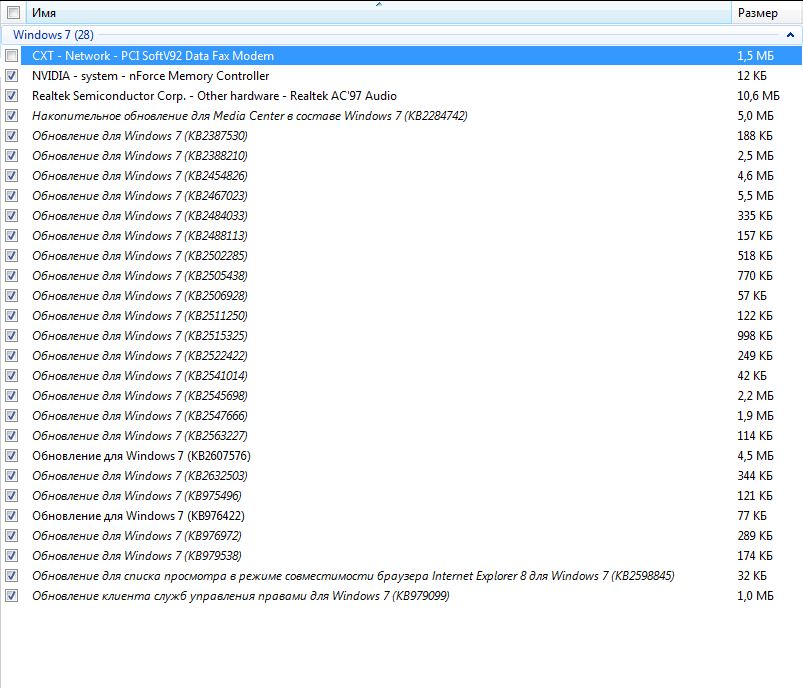The height and width of the screenshot is (688, 803).
Task: Uncheck the KB975496 update checkbox
Action: [11, 495]
